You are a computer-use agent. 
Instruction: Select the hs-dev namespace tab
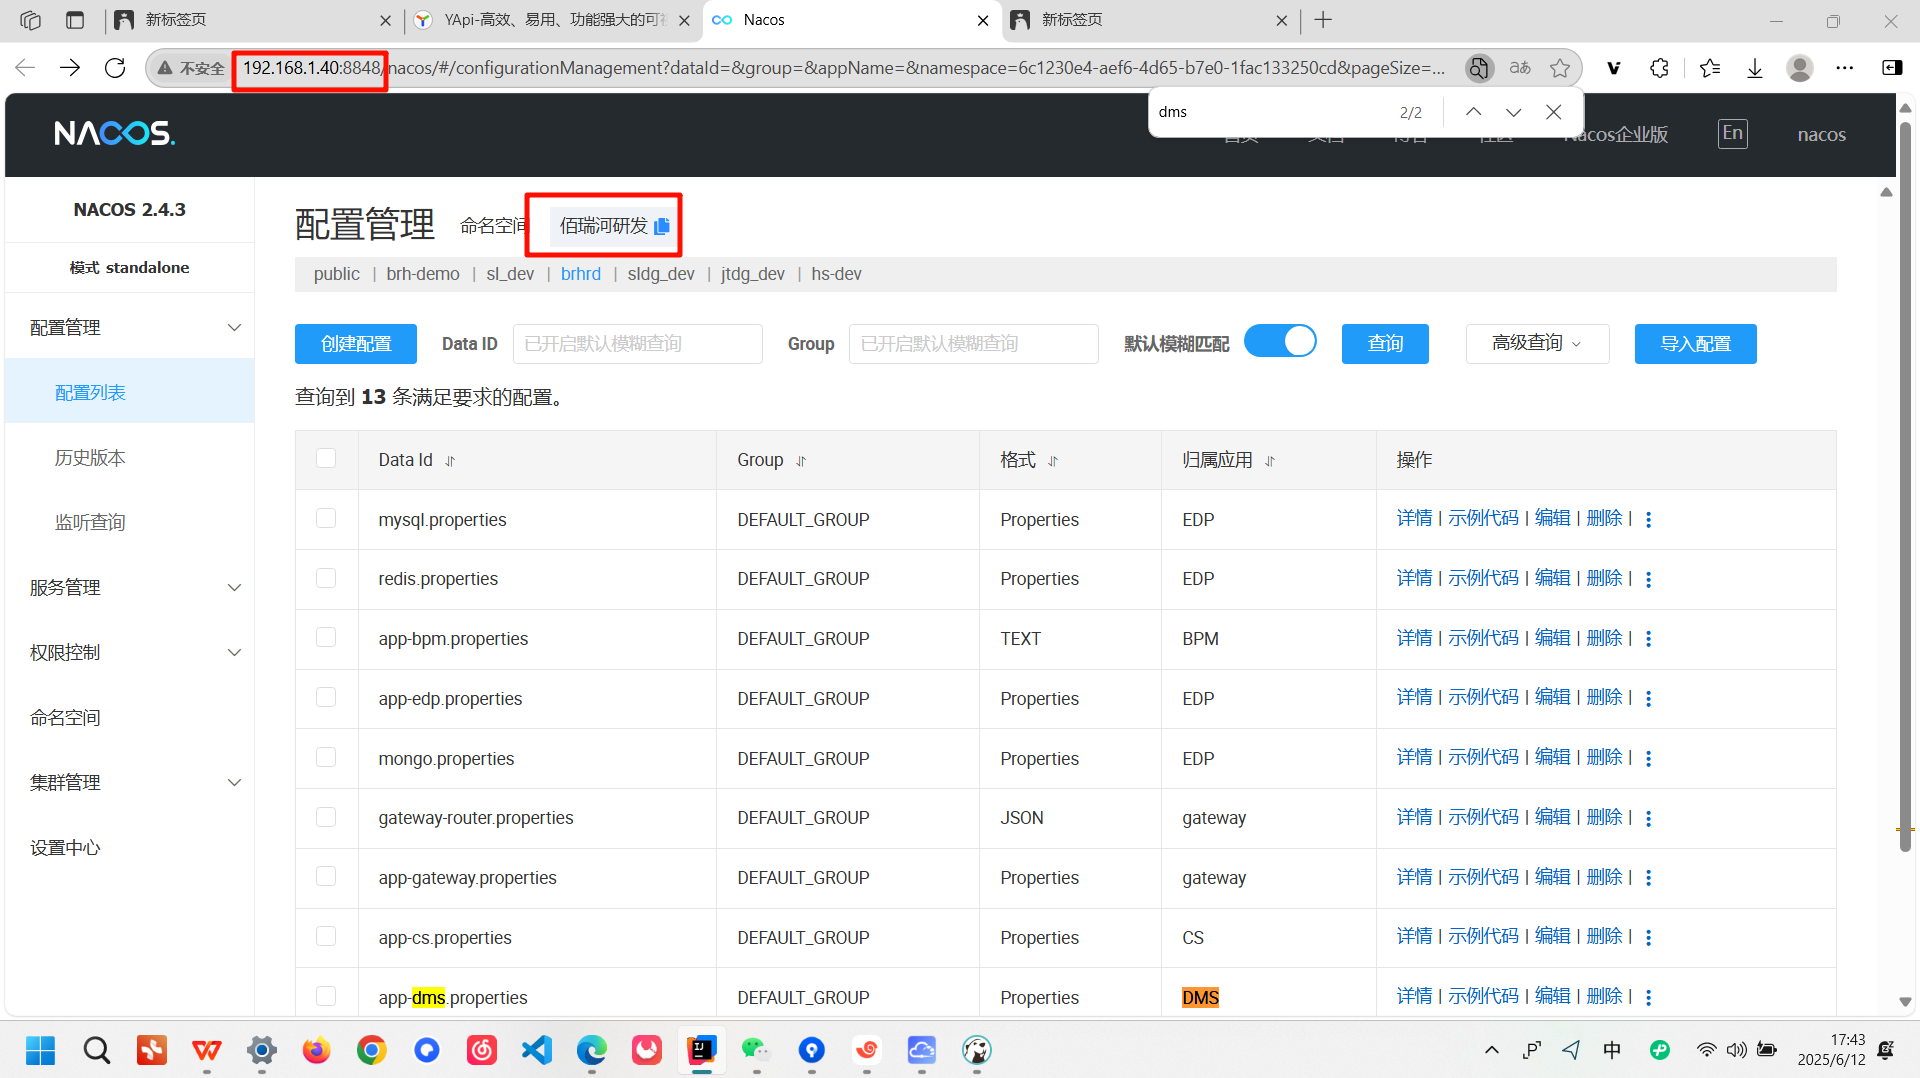tap(836, 274)
